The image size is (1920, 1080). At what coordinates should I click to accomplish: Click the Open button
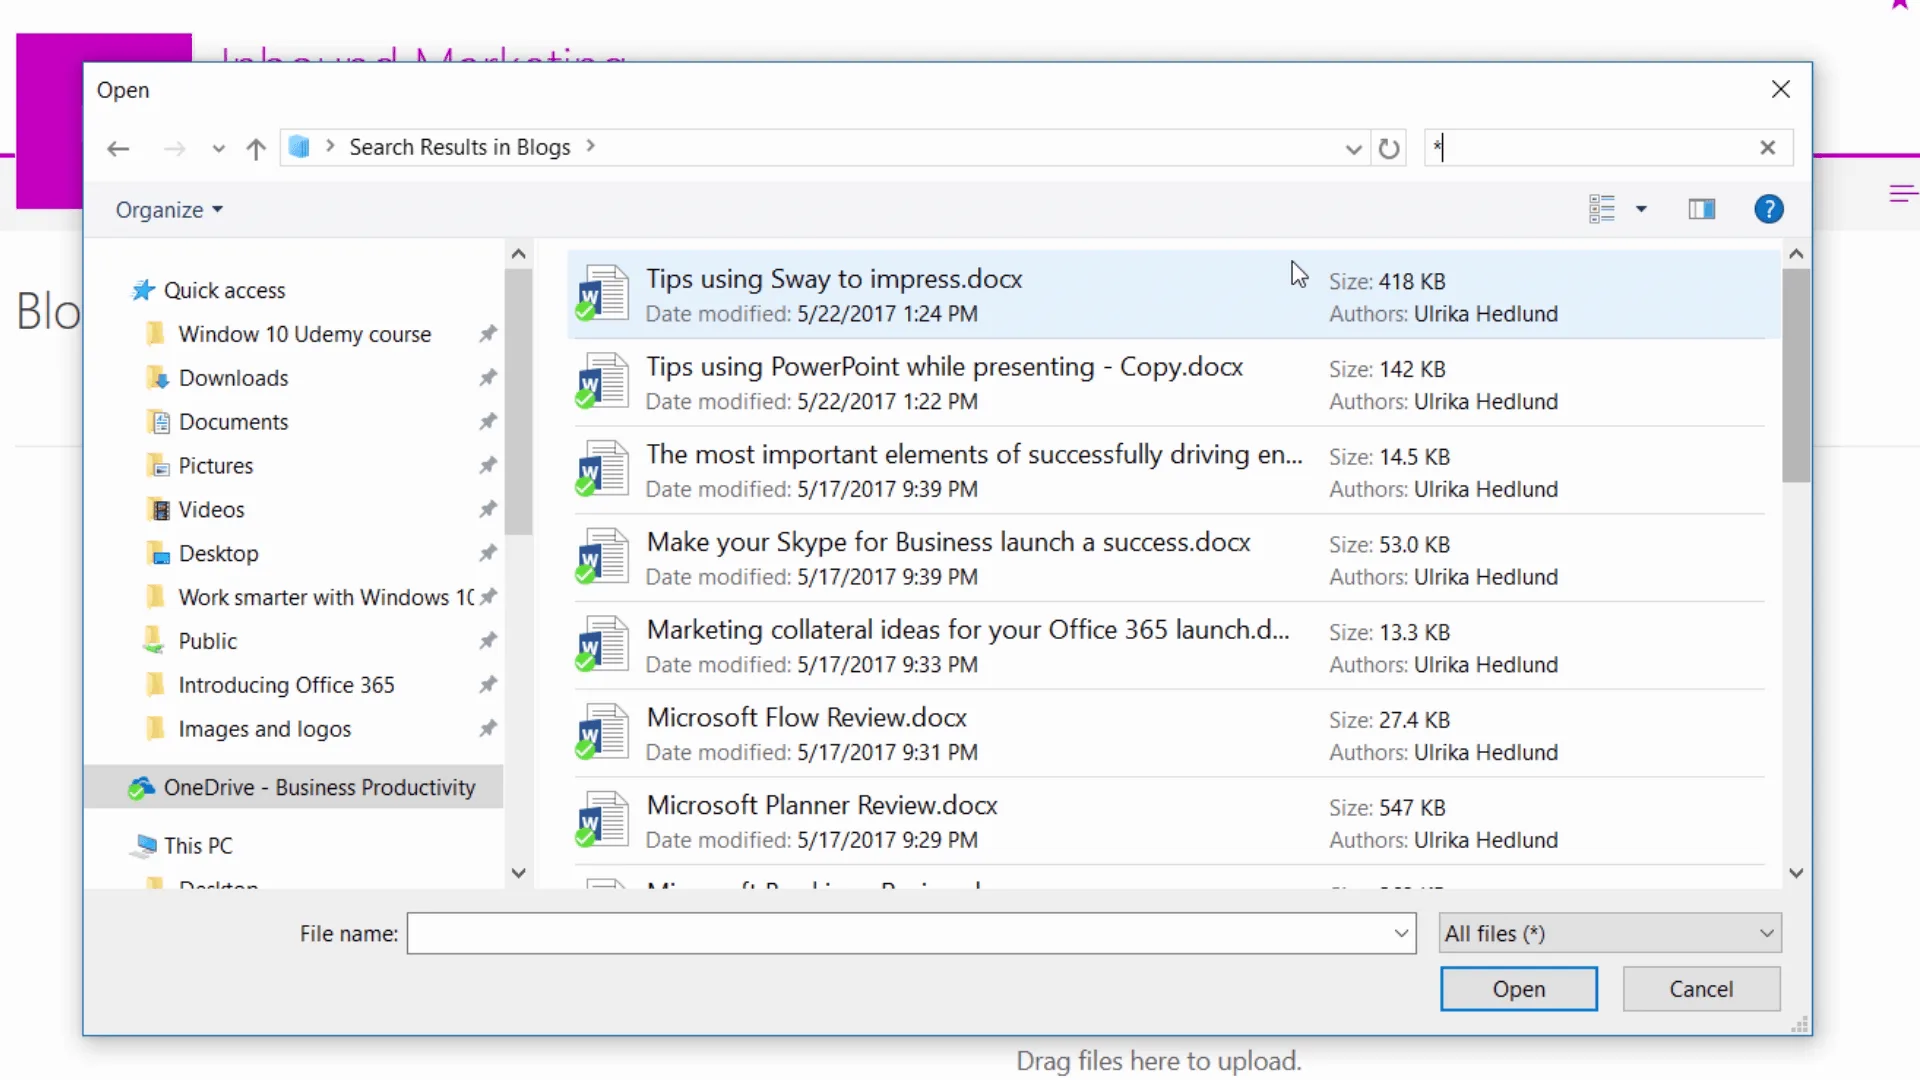[1518, 989]
